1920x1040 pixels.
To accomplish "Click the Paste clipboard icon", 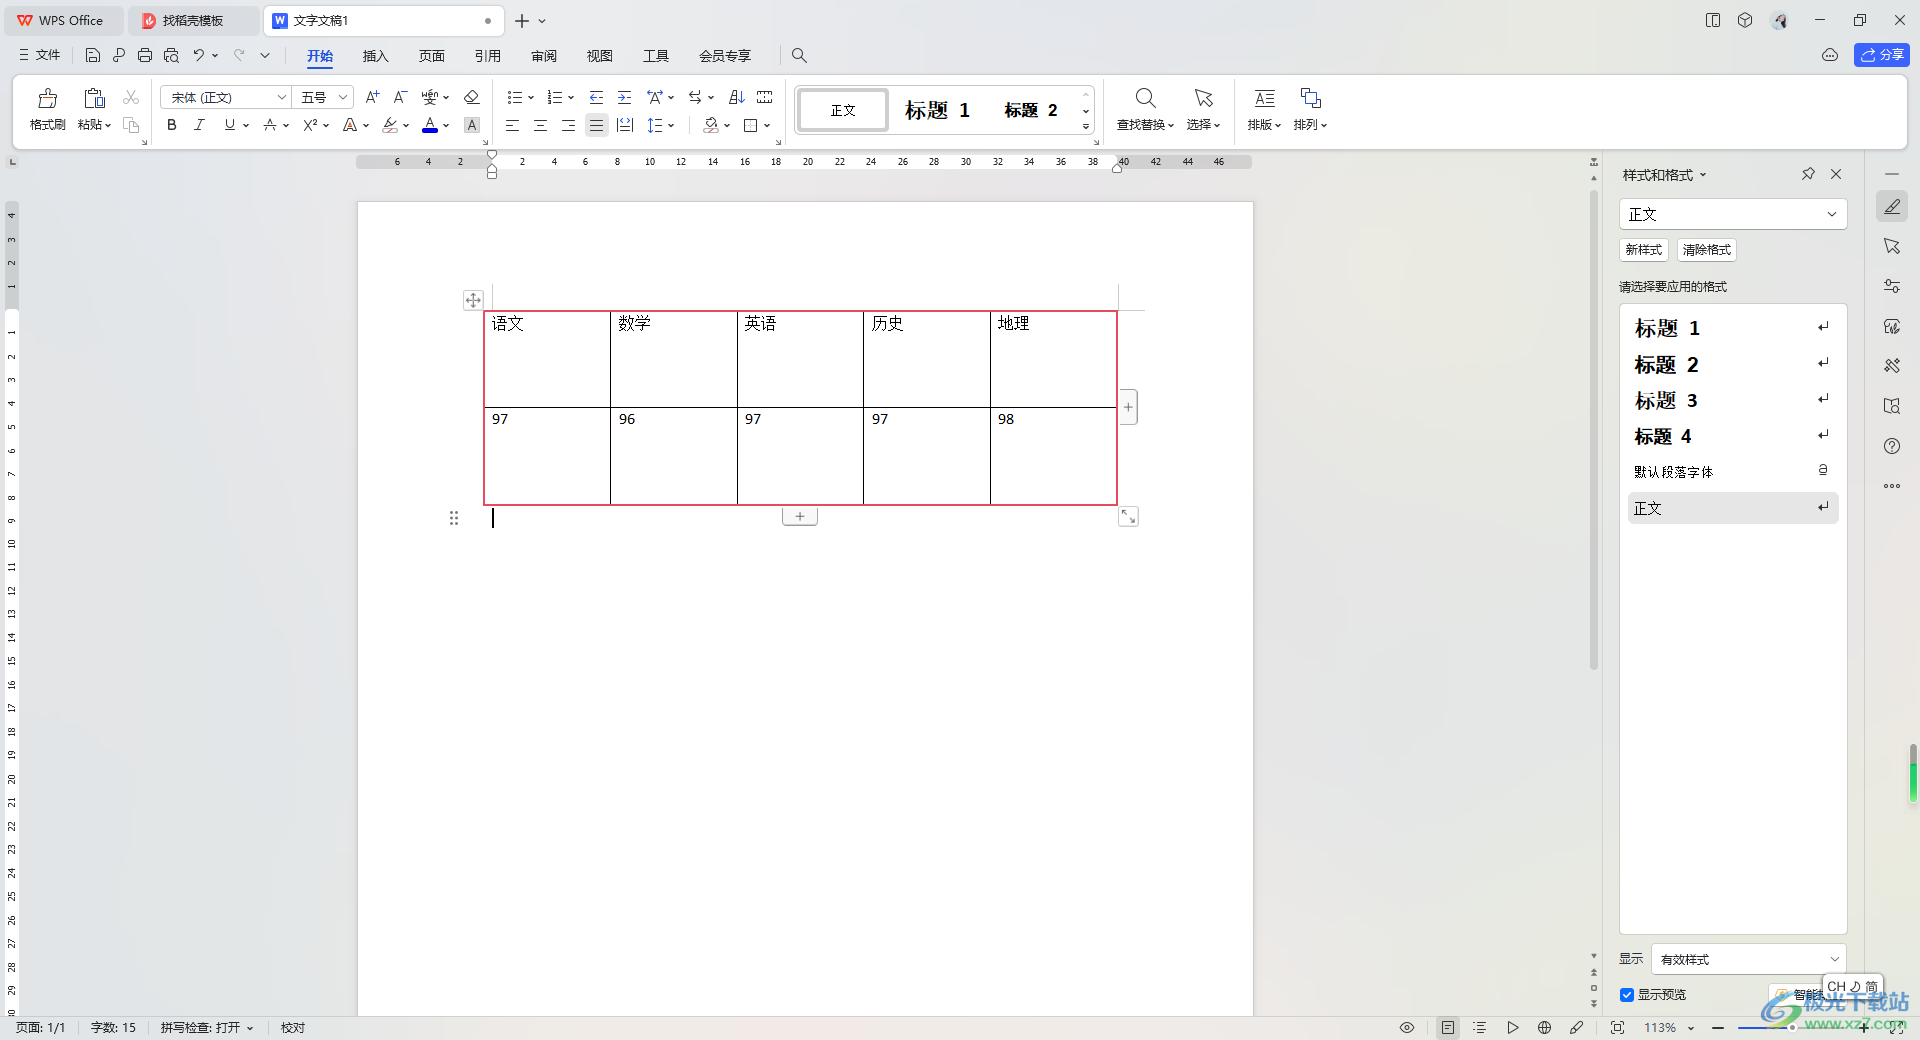I will tap(94, 98).
